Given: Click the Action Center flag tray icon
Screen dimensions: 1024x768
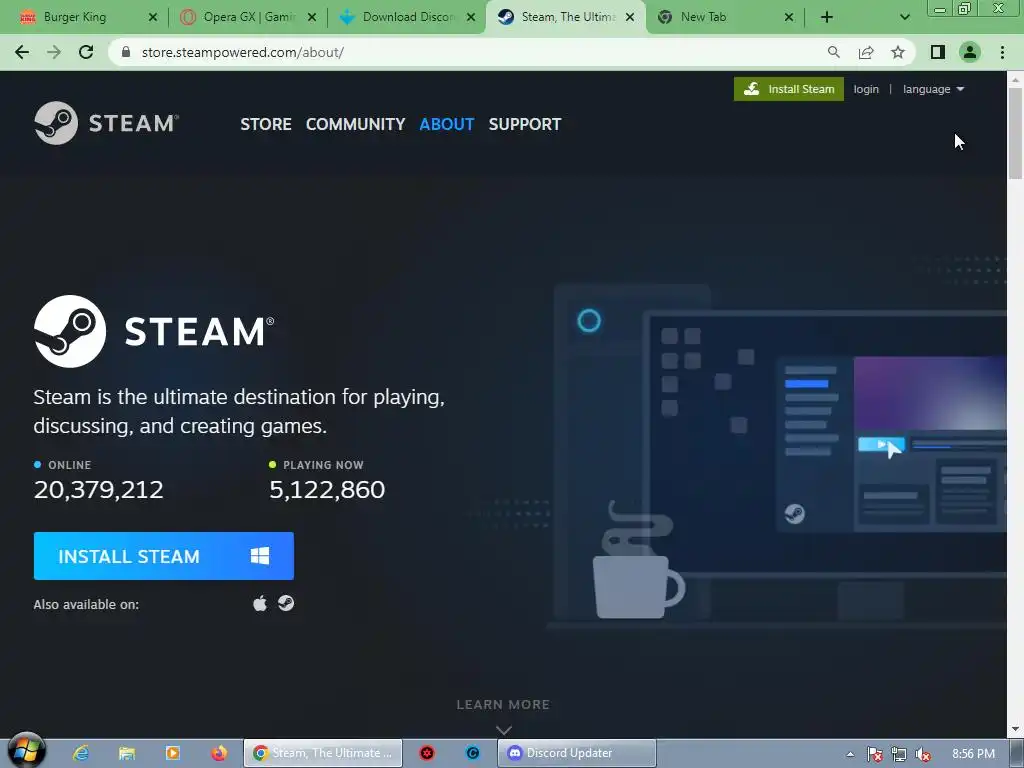Looking at the screenshot, I should (875, 754).
